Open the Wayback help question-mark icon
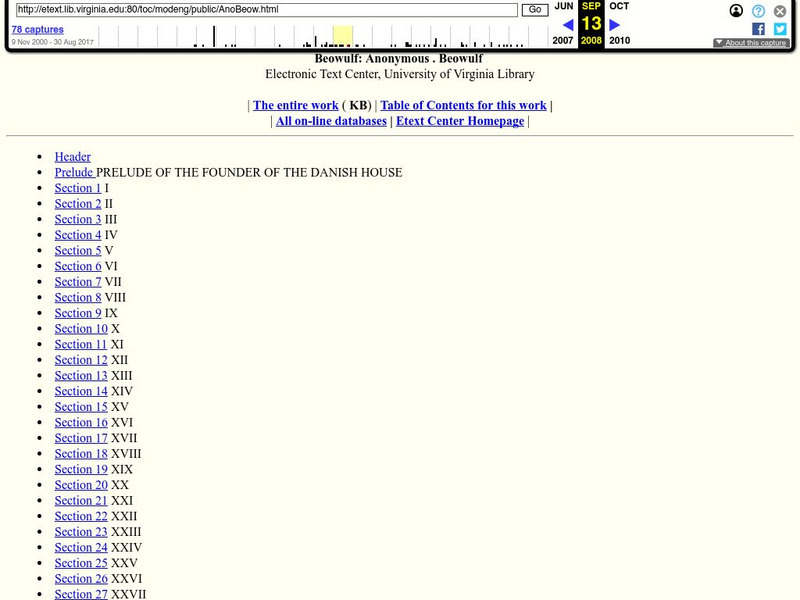The image size is (800, 600). tap(758, 11)
